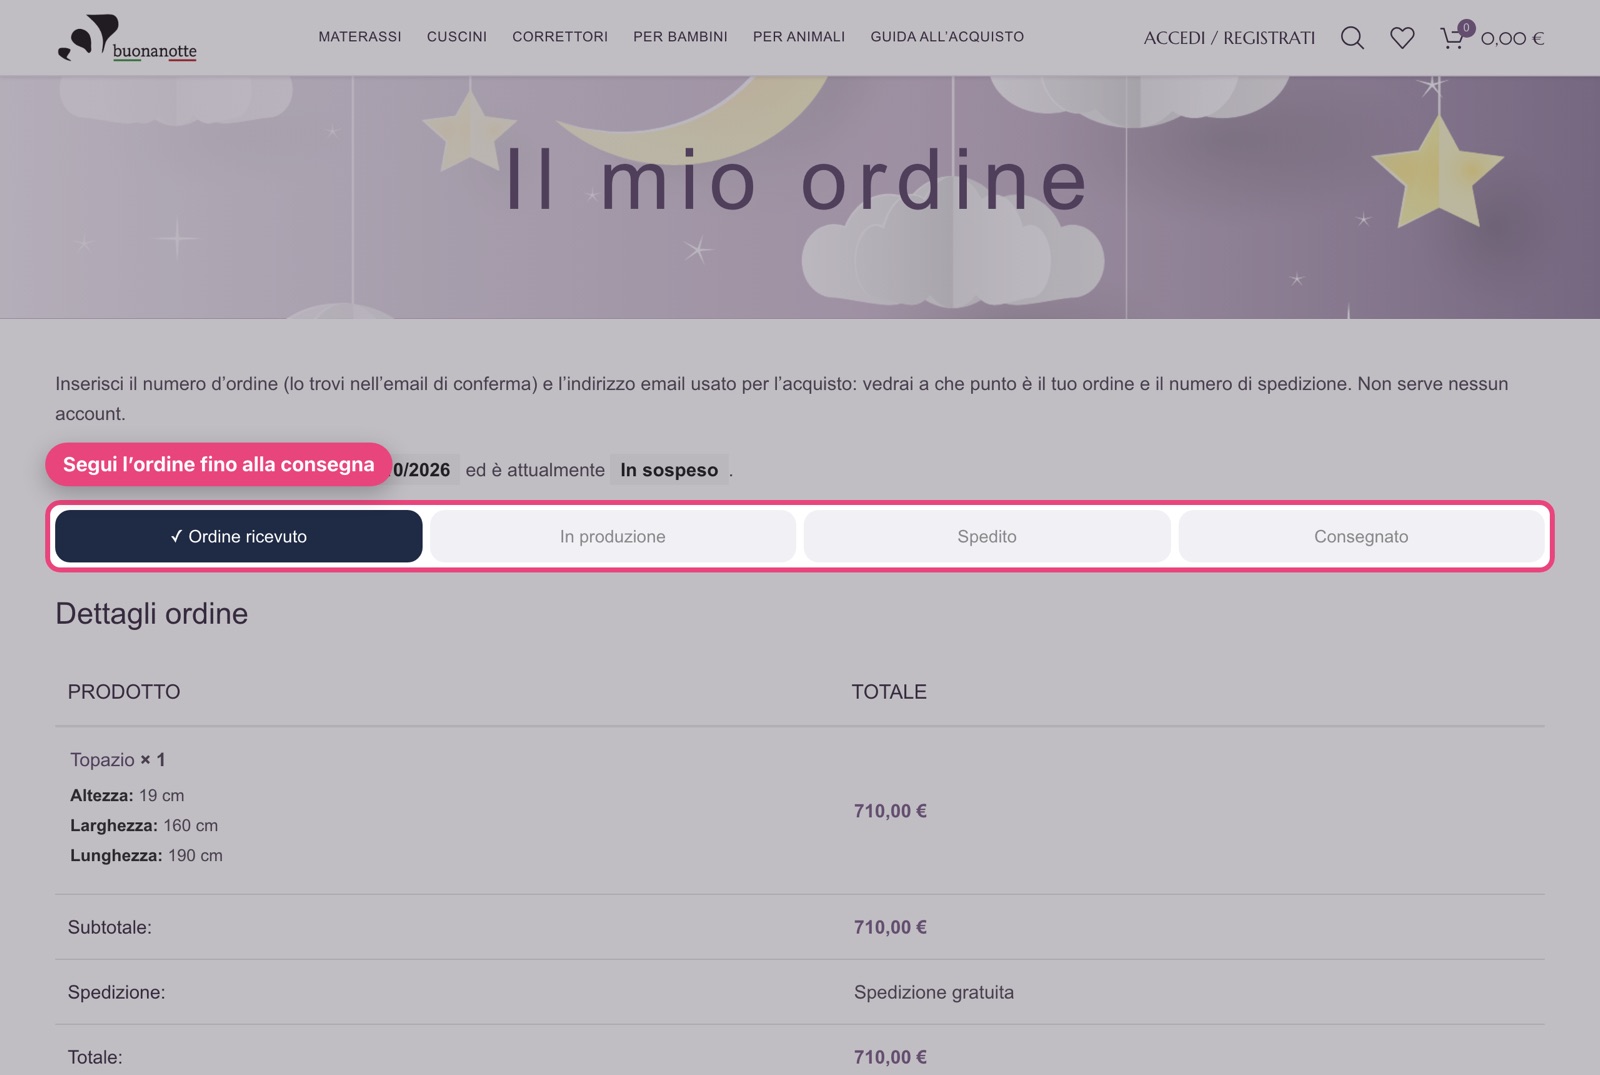Screen dimensions: 1600x1075
Task: Select the Consegnato step
Action: tap(1361, 536)
